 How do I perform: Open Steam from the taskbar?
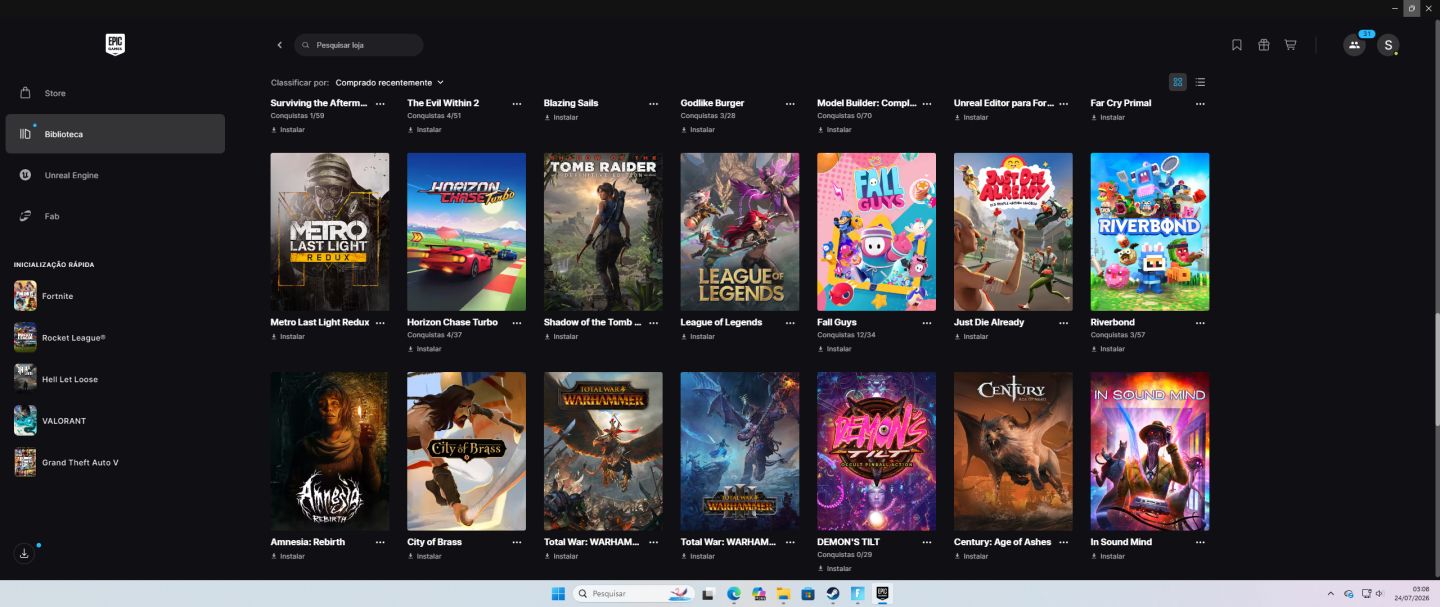[x=832, y=594]
